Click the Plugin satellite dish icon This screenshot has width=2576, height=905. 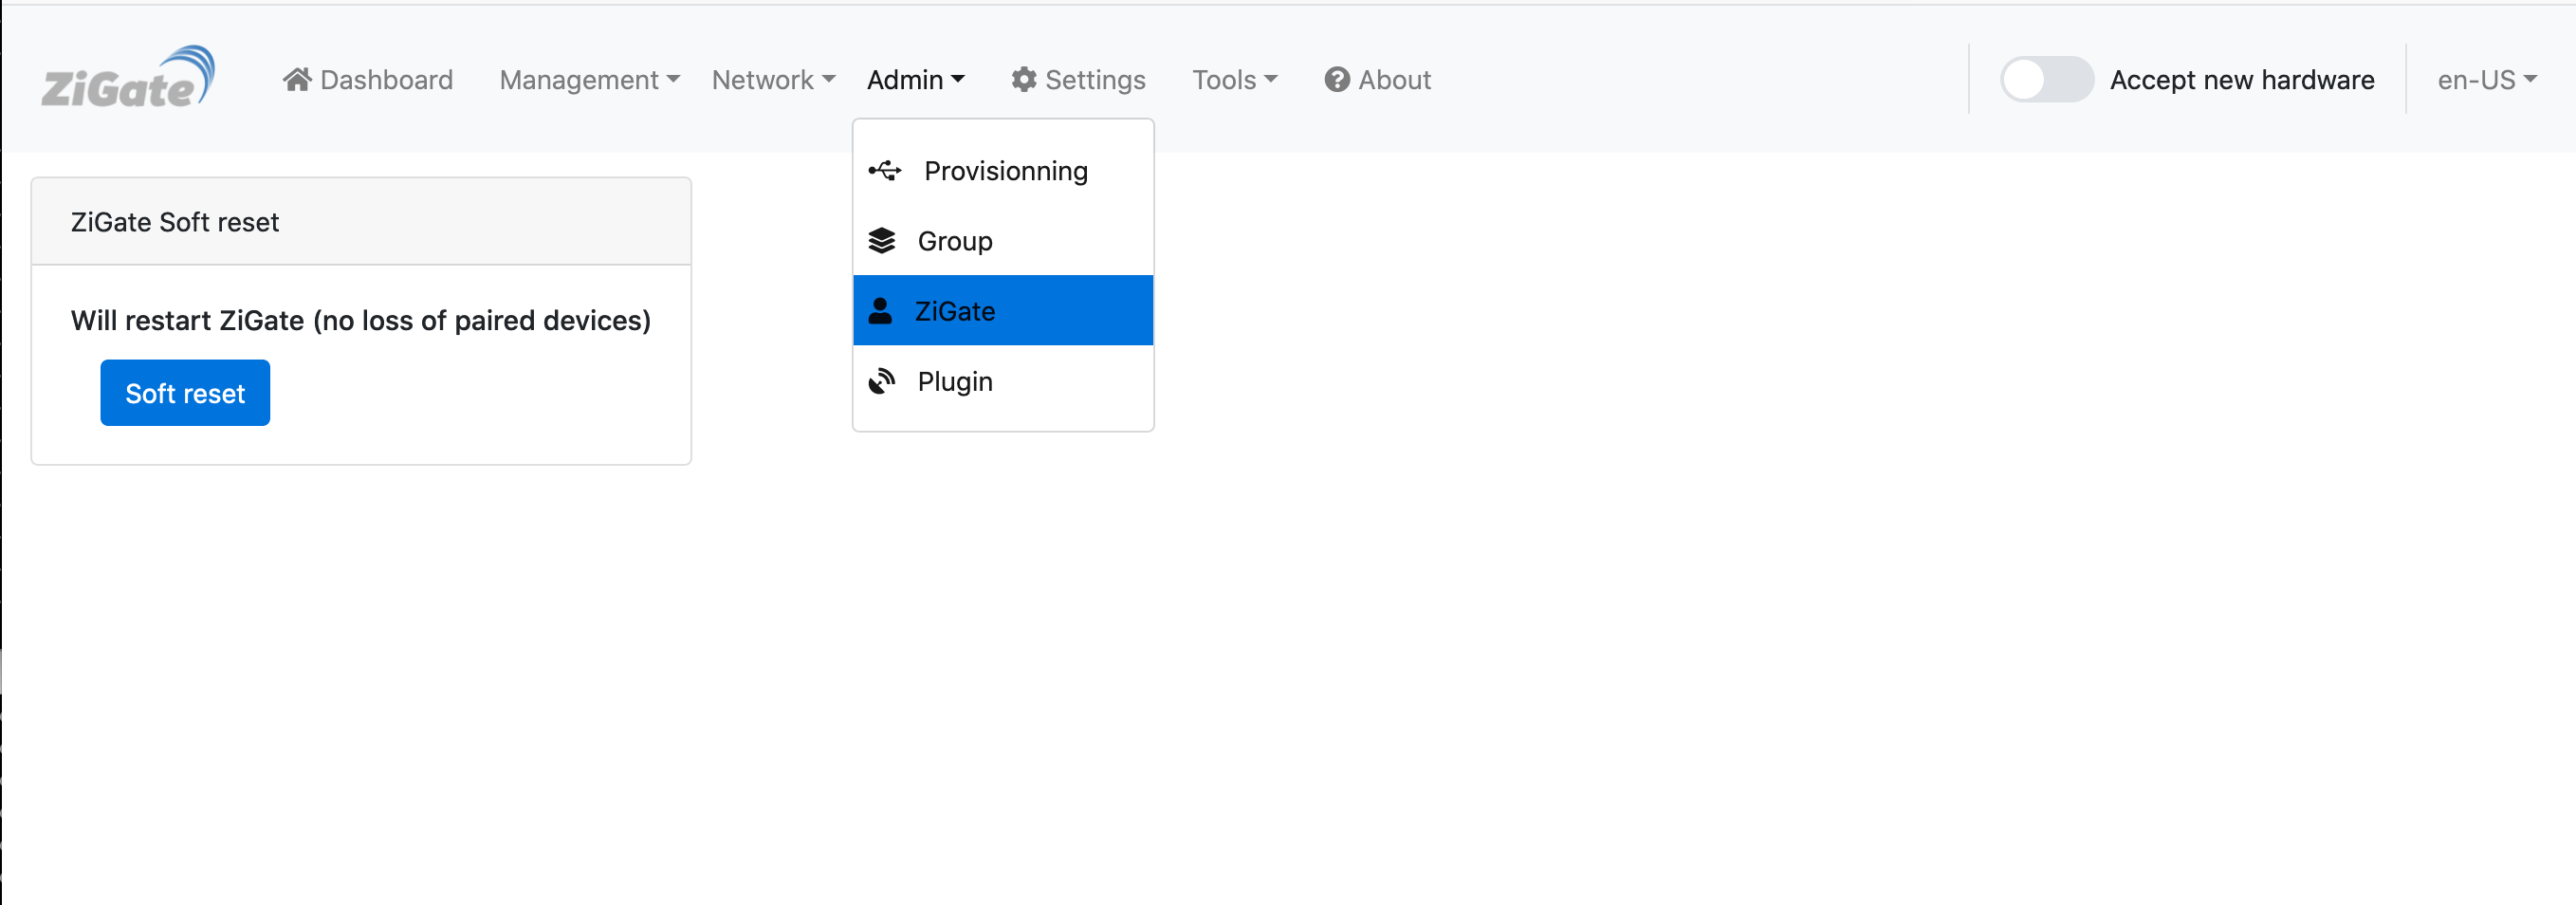(882, 381)
